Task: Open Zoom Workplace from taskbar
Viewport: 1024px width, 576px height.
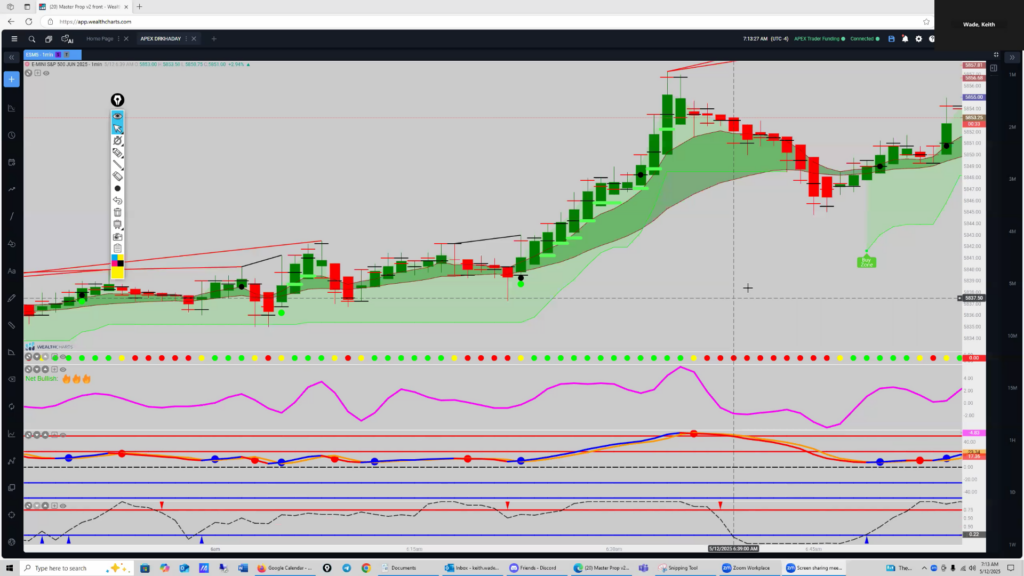Action: [x=746, y=568]
